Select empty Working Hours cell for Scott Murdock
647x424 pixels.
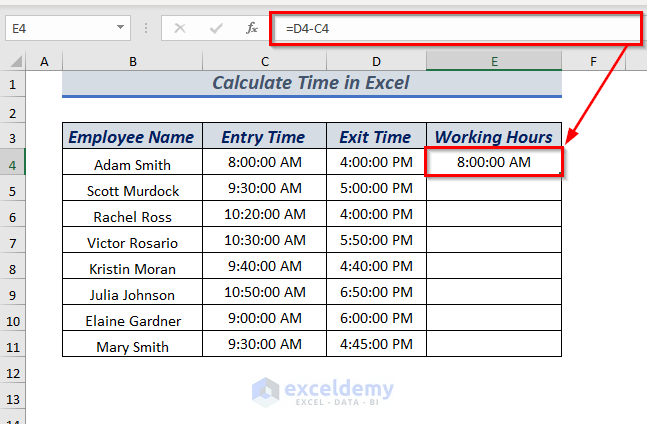[494, 188]
